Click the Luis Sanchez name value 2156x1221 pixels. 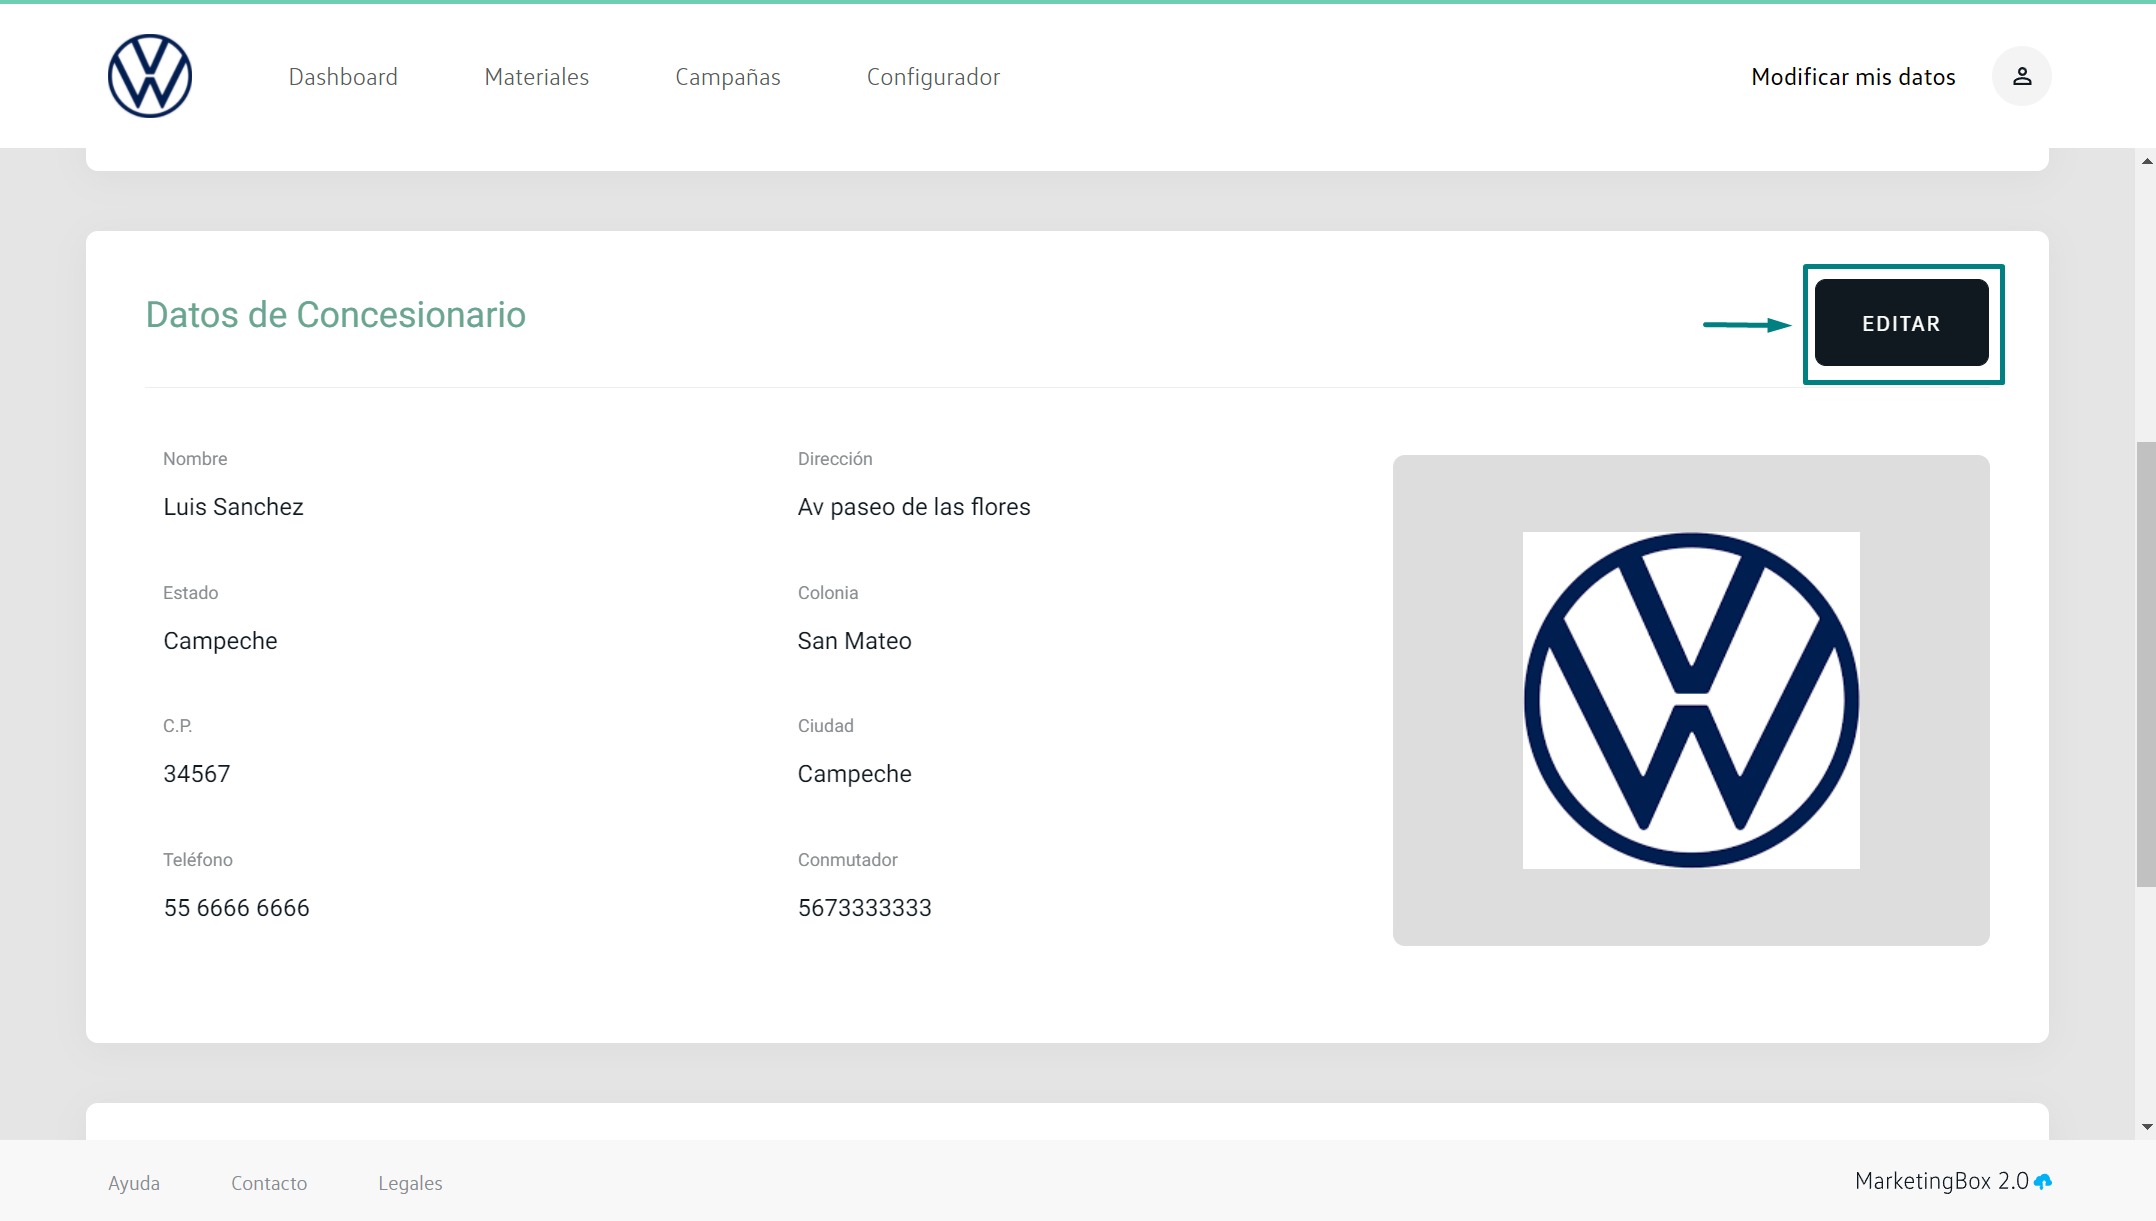point(233,507)
